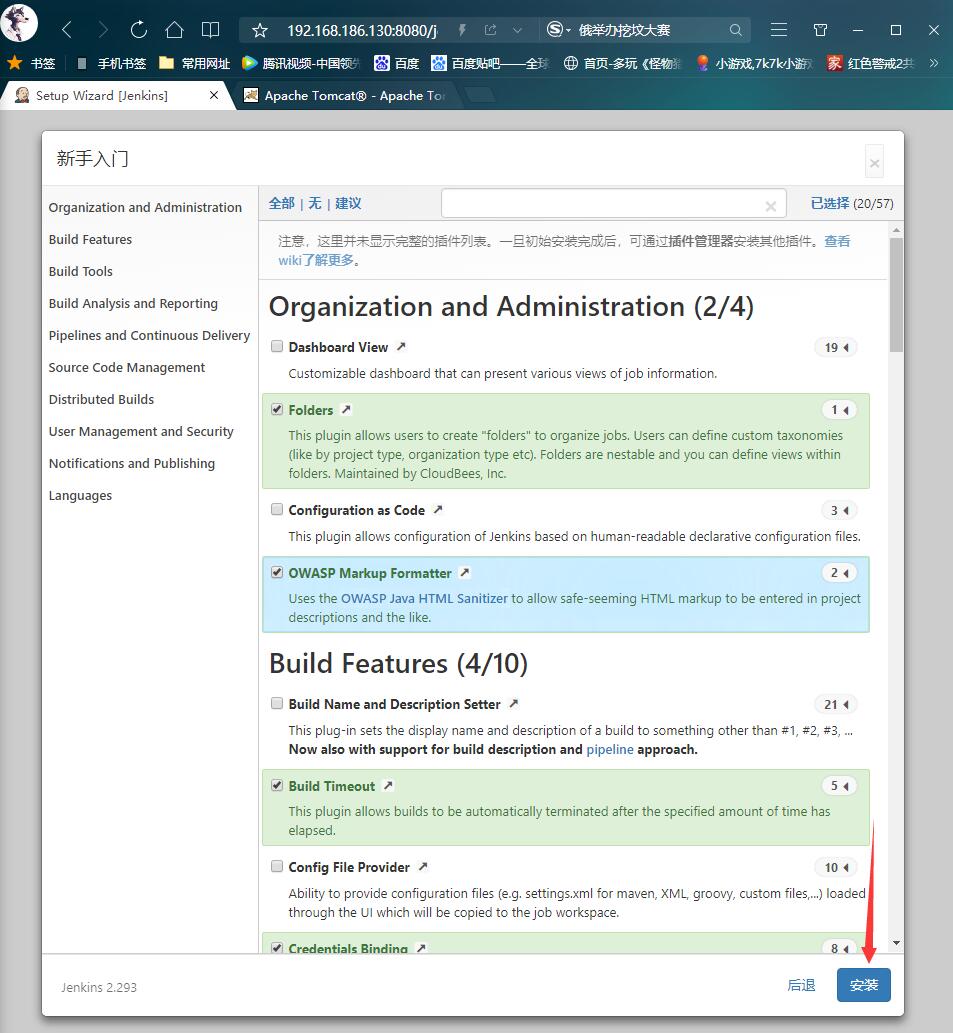Expand more bookmarks chevron
This screenshot has height=1033, width=953.
(933, 63)
